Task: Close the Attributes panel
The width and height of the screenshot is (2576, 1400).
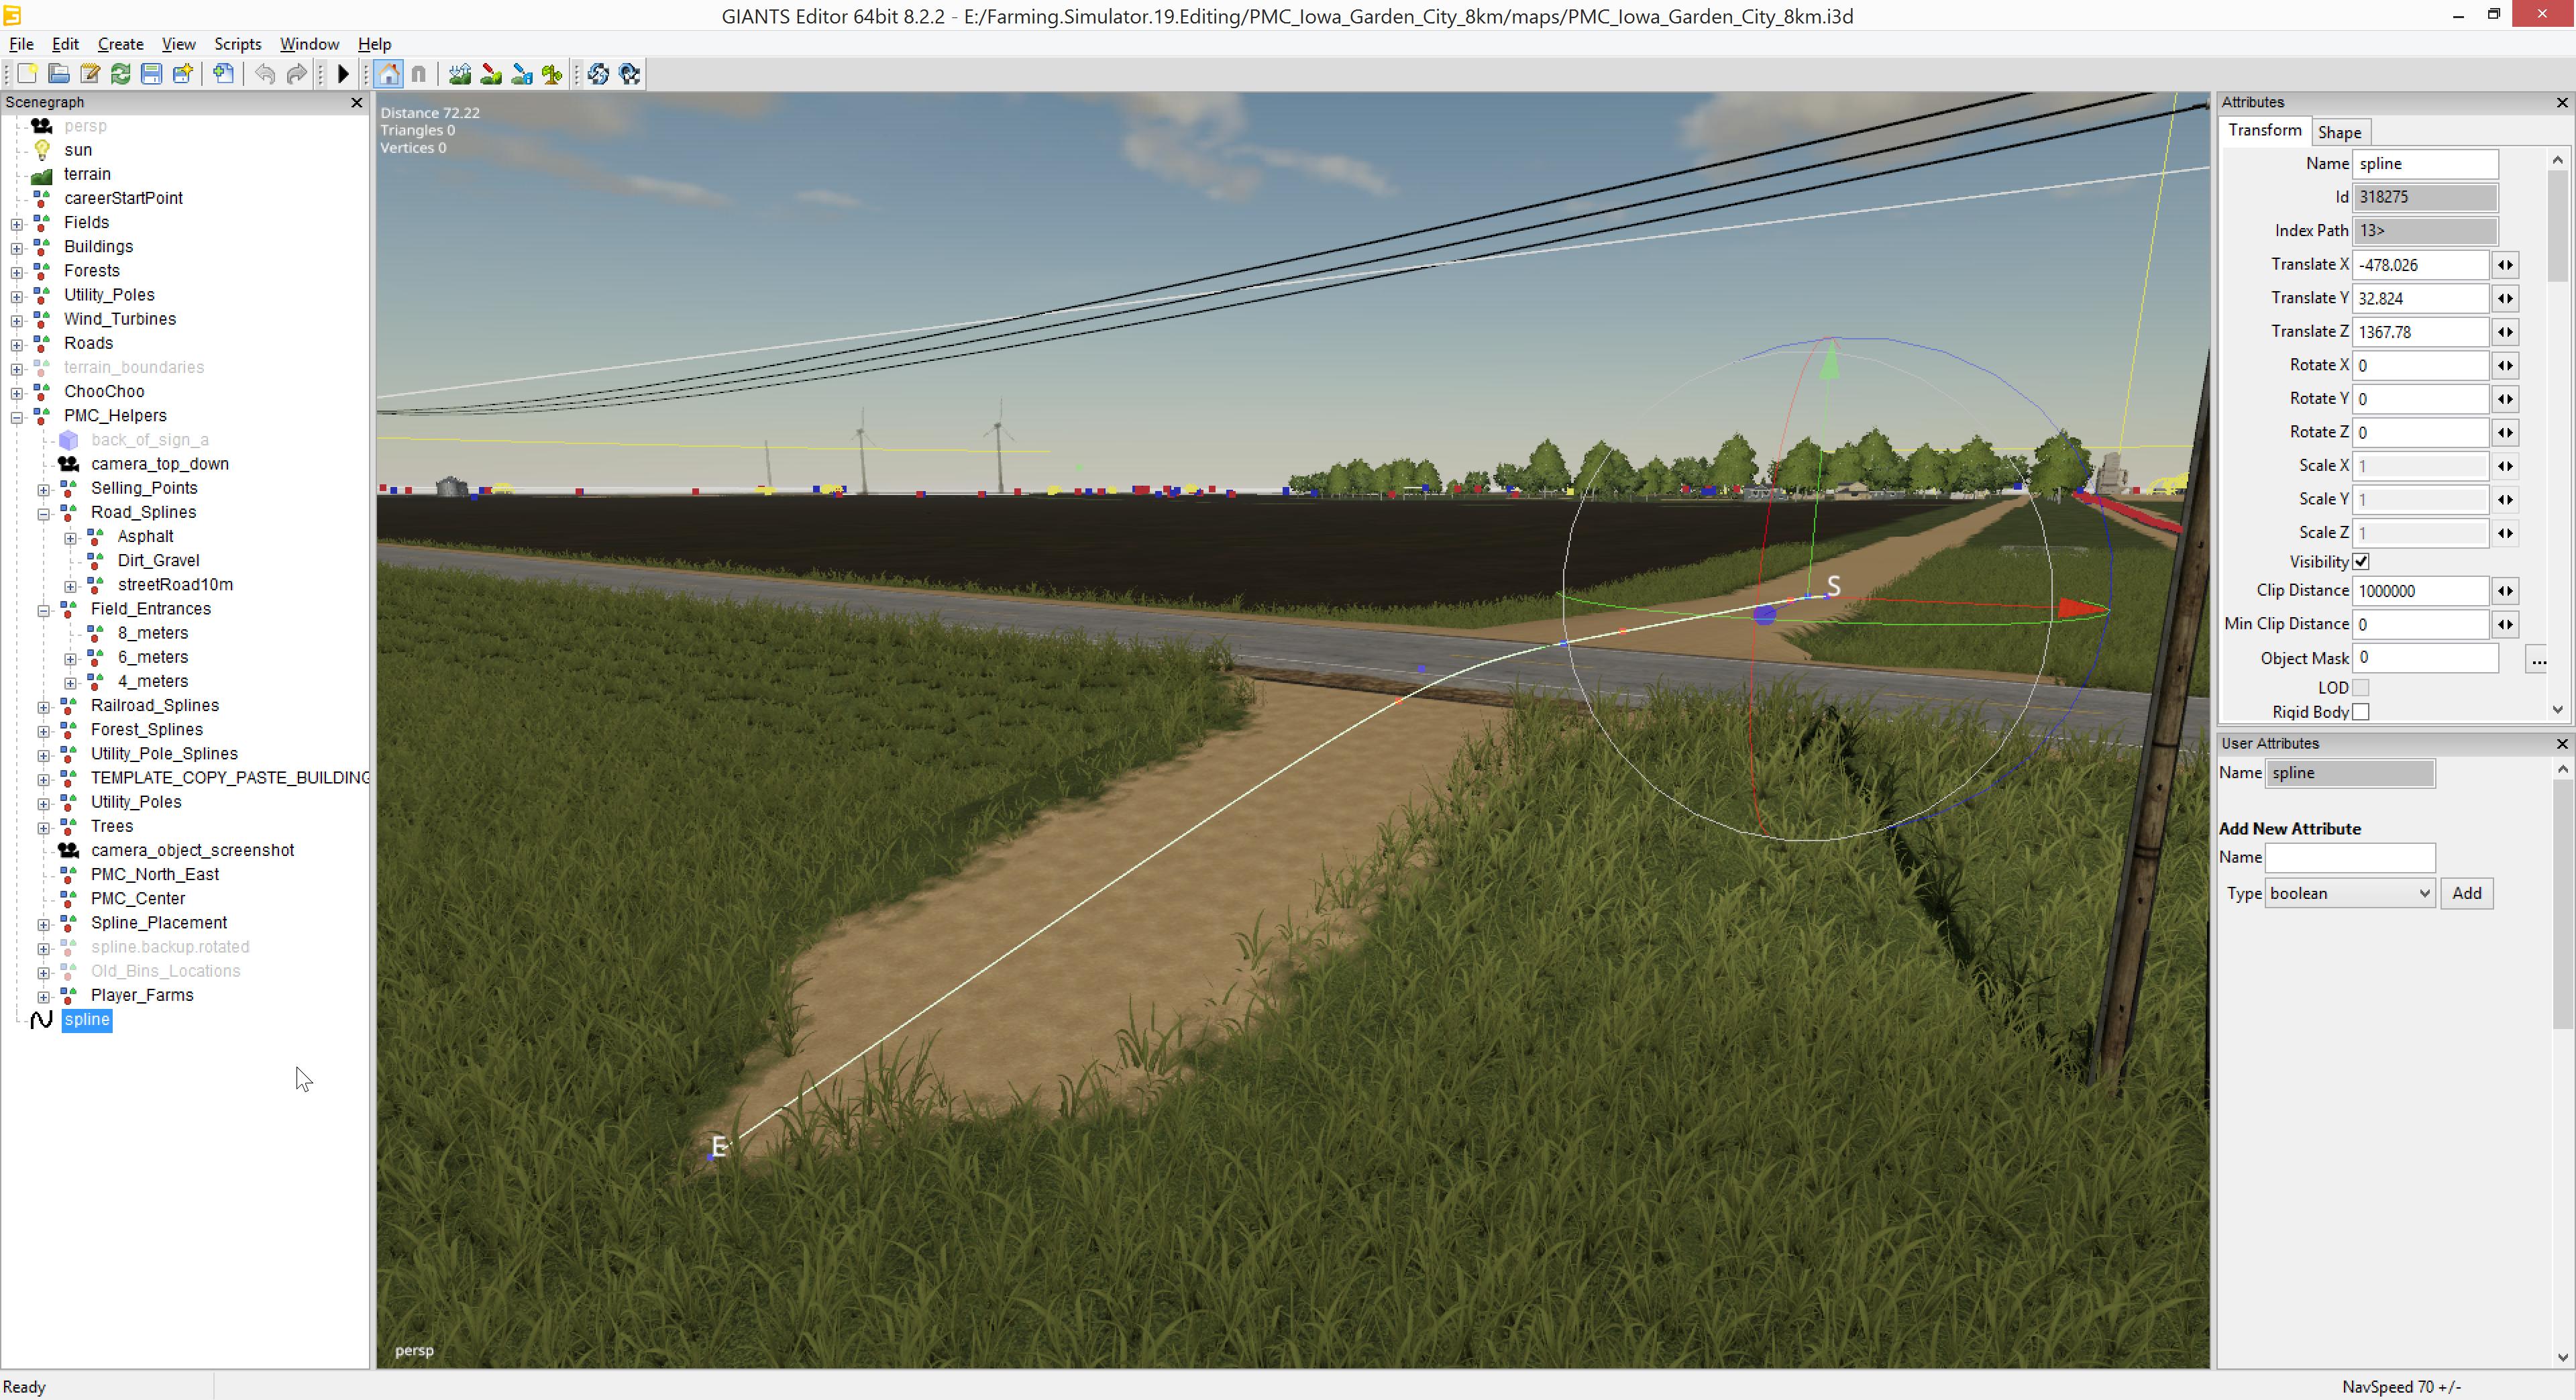Action: [2562, 103]
